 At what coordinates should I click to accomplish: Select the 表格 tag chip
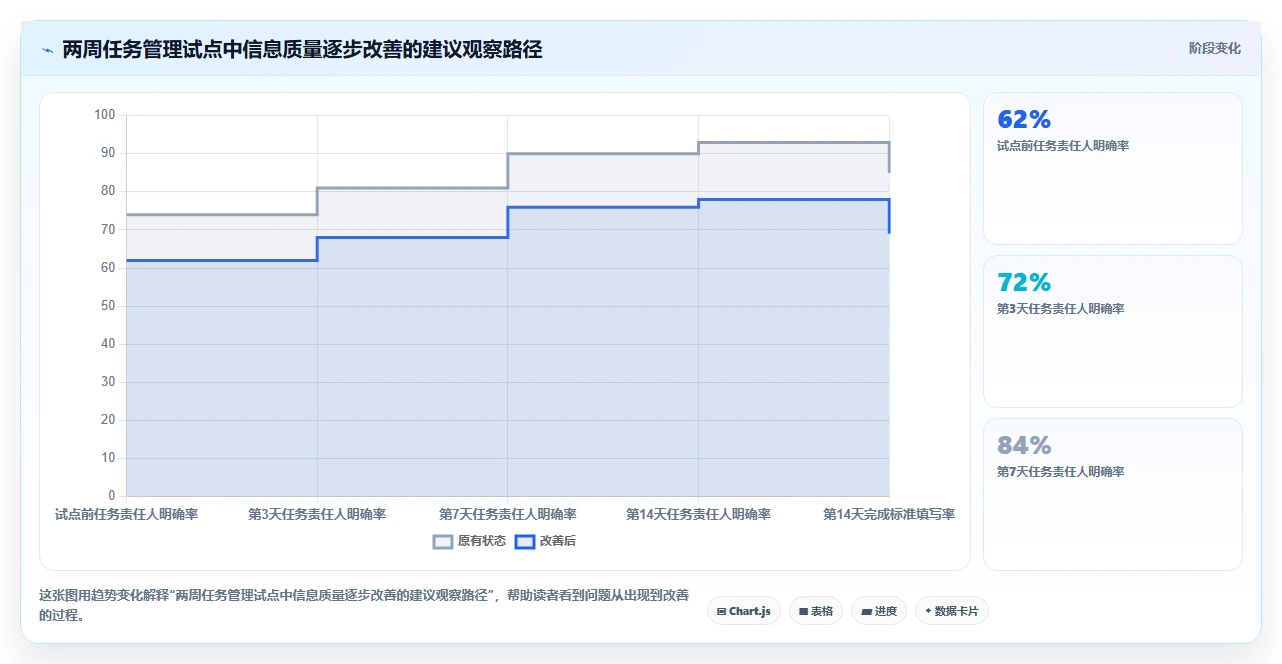(x=816, y=610)
